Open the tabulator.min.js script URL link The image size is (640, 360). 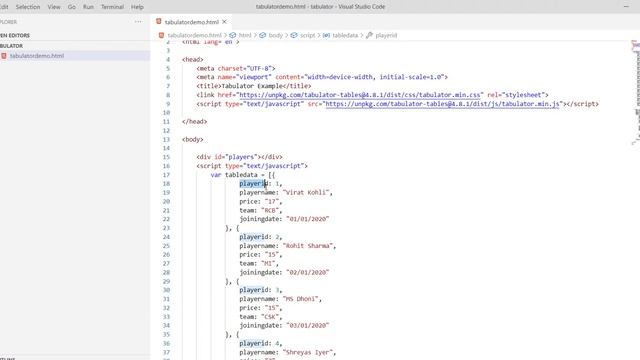tap(442, 104)
